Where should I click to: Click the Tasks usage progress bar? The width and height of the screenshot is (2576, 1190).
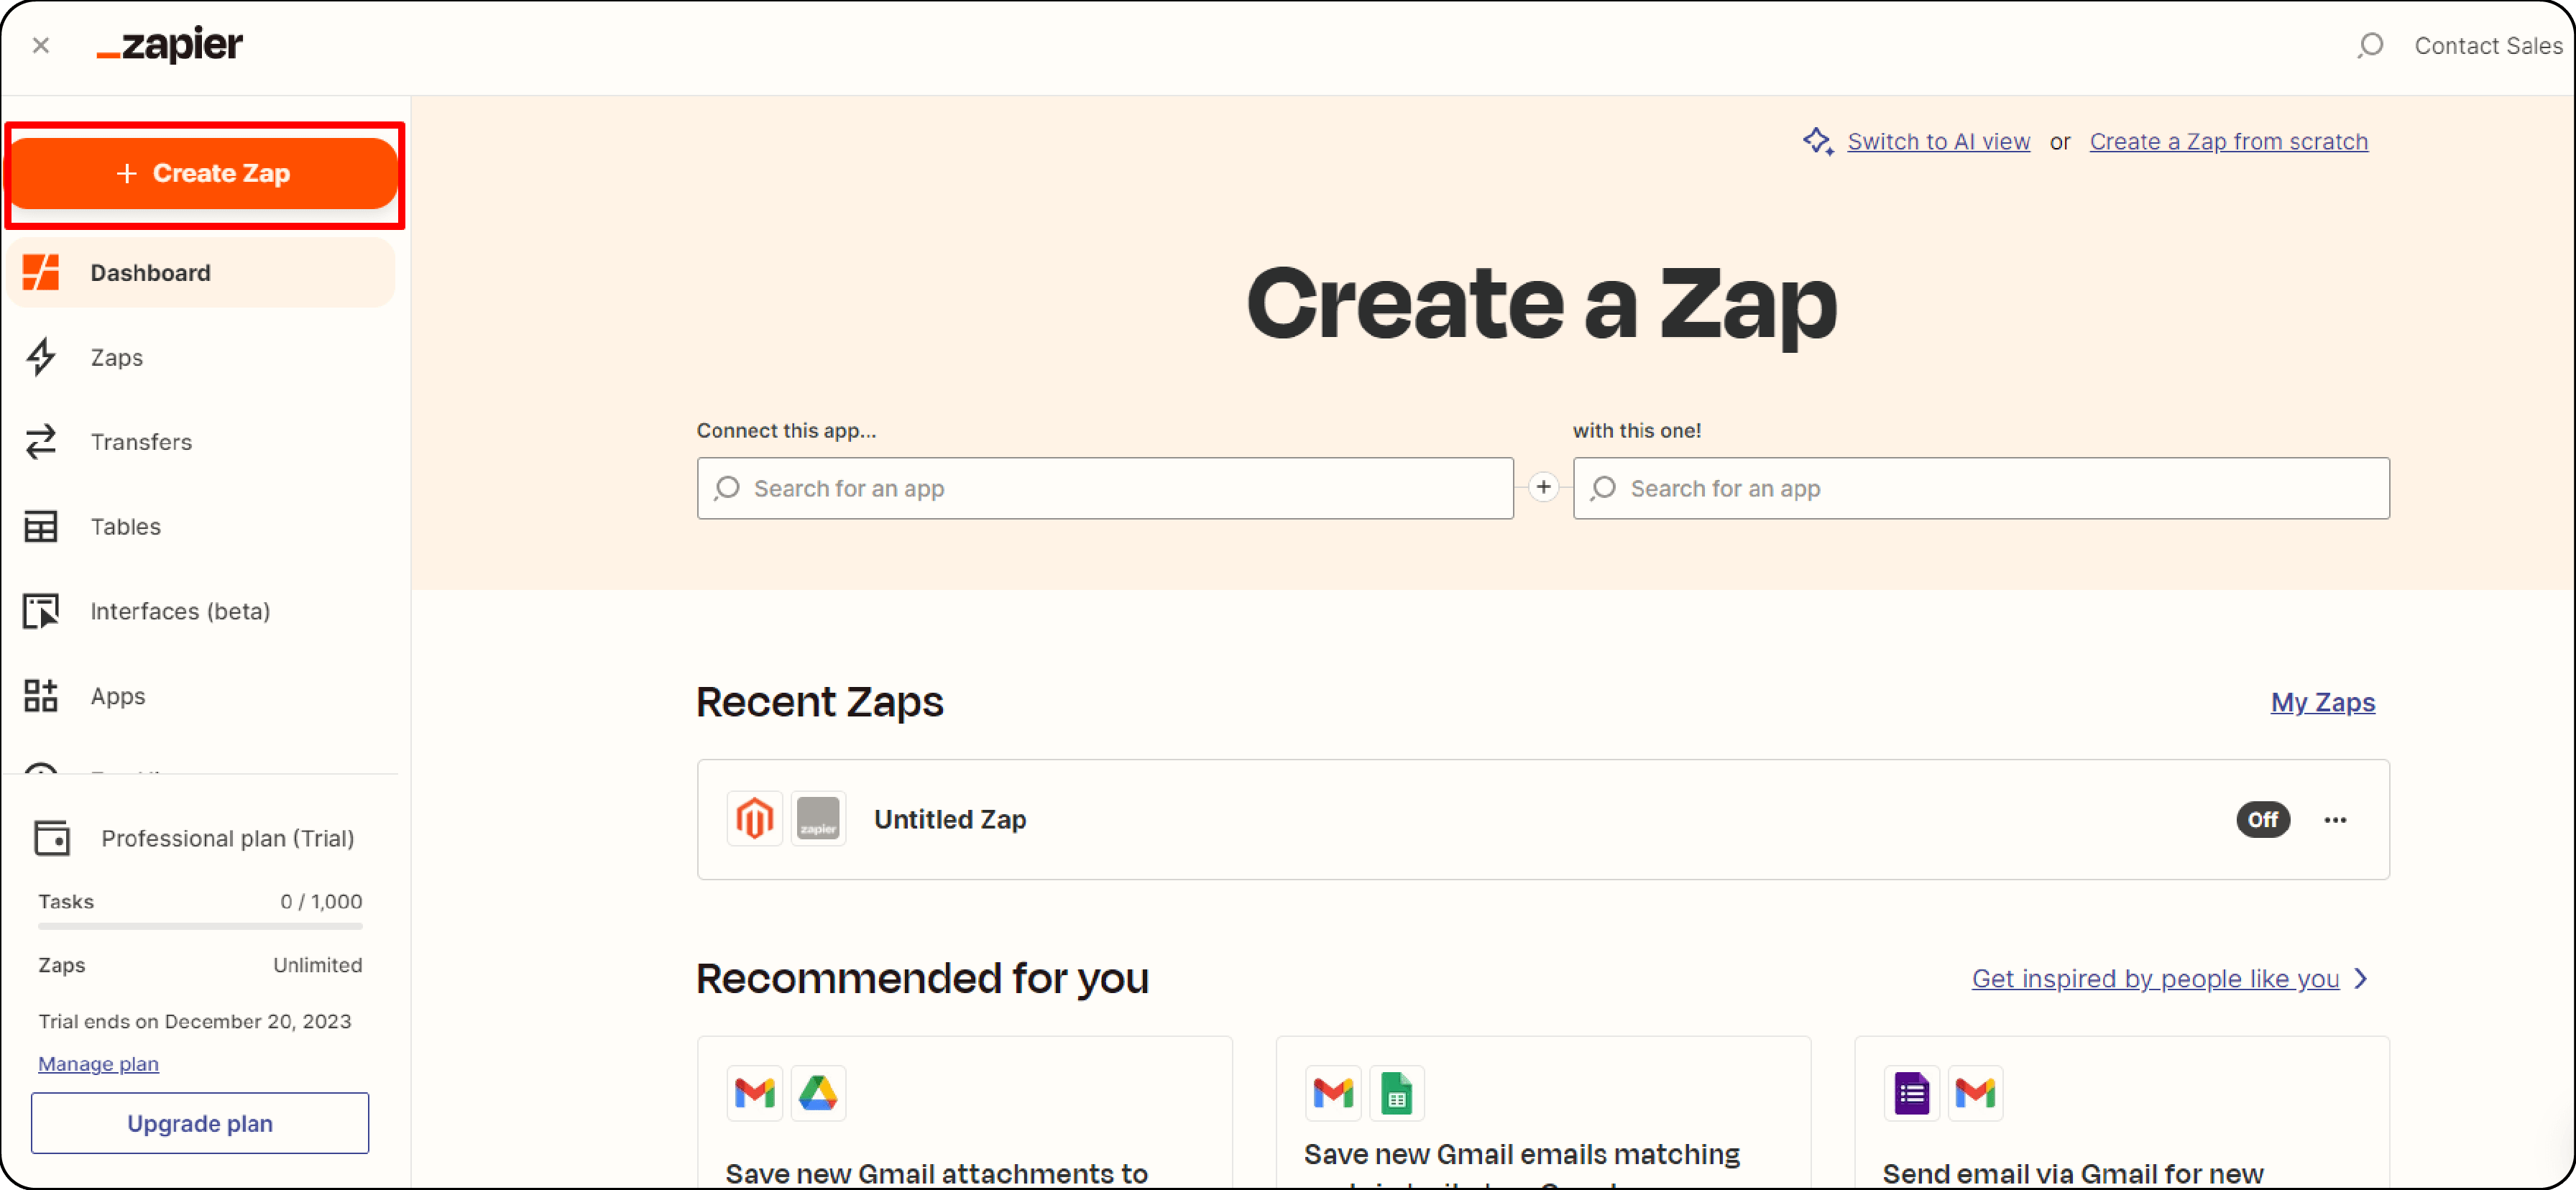(x=200, y=926)
